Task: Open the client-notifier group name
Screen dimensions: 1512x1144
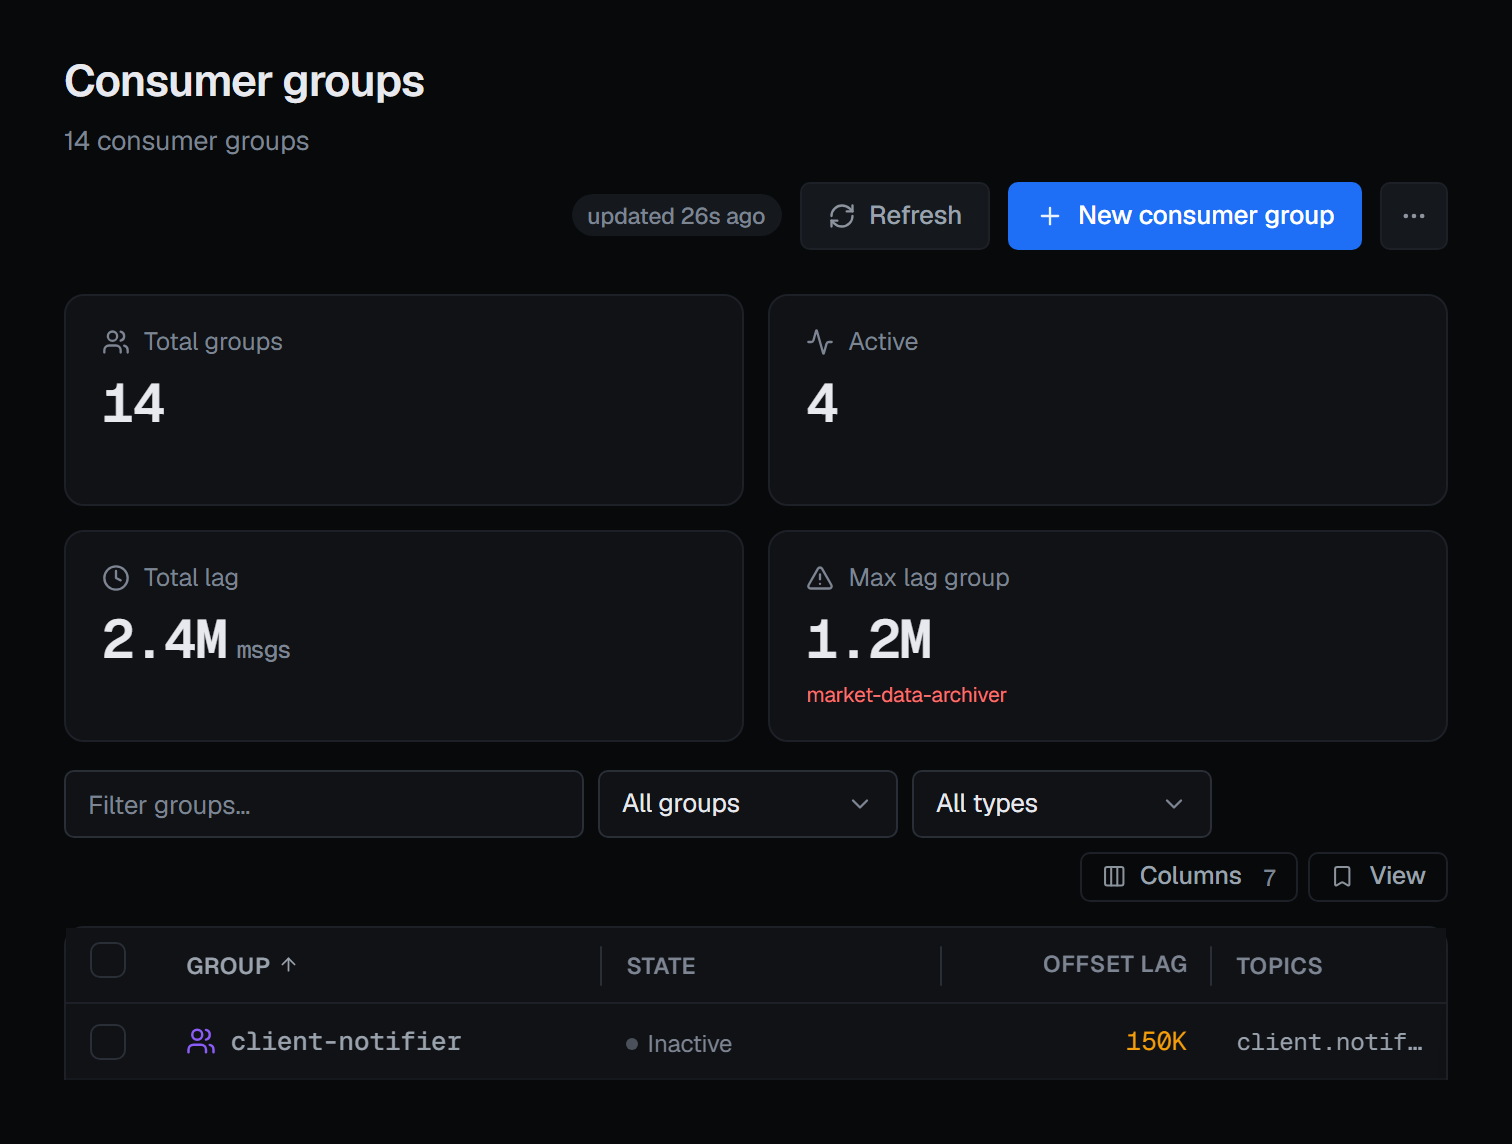Action: point(346,1042)
